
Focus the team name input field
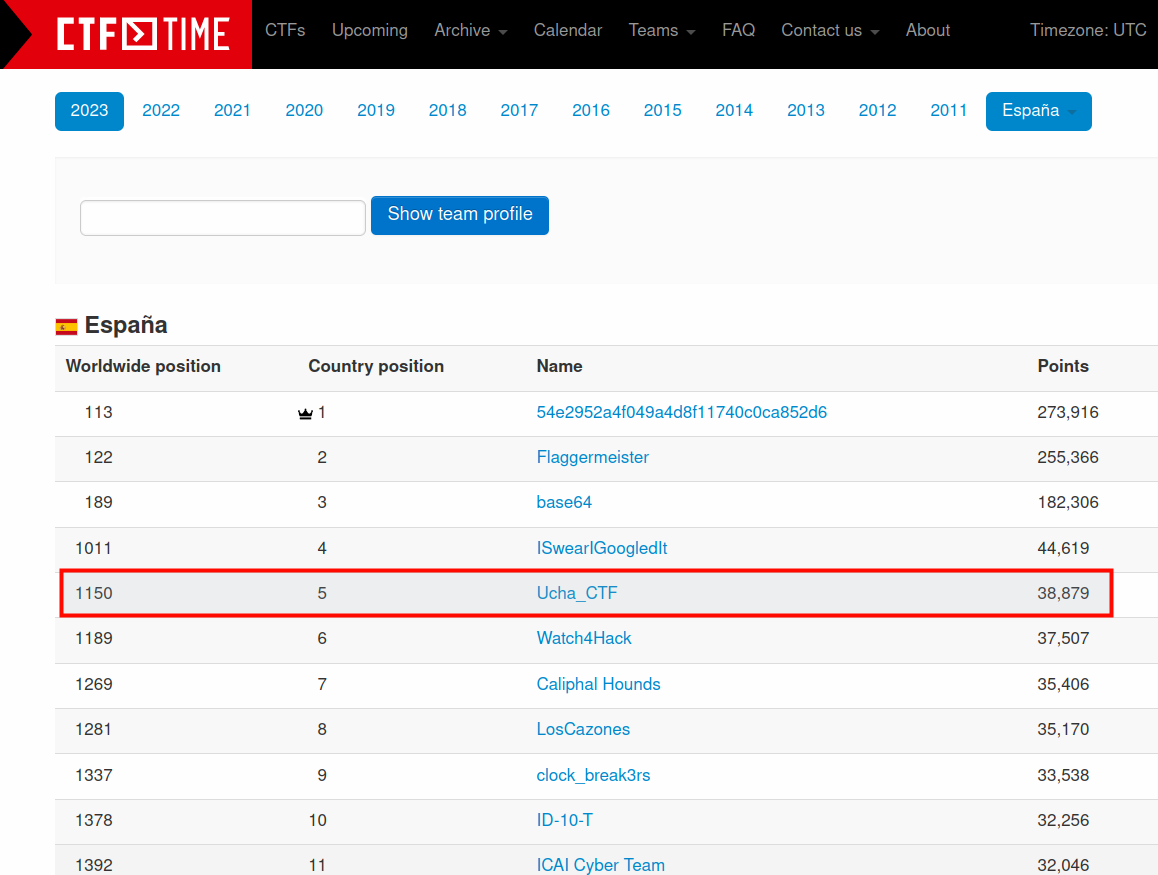(222, 218)
